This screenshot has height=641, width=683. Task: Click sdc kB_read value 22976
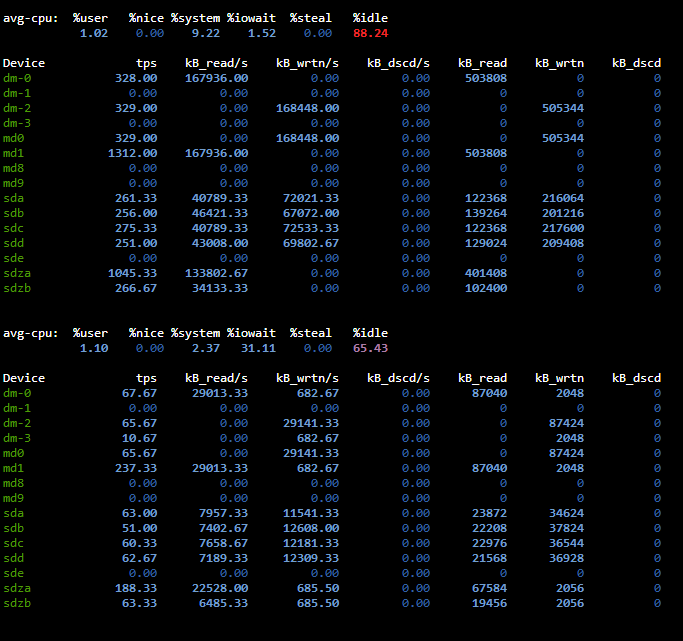pyautogui.click(x=490, y=543)
